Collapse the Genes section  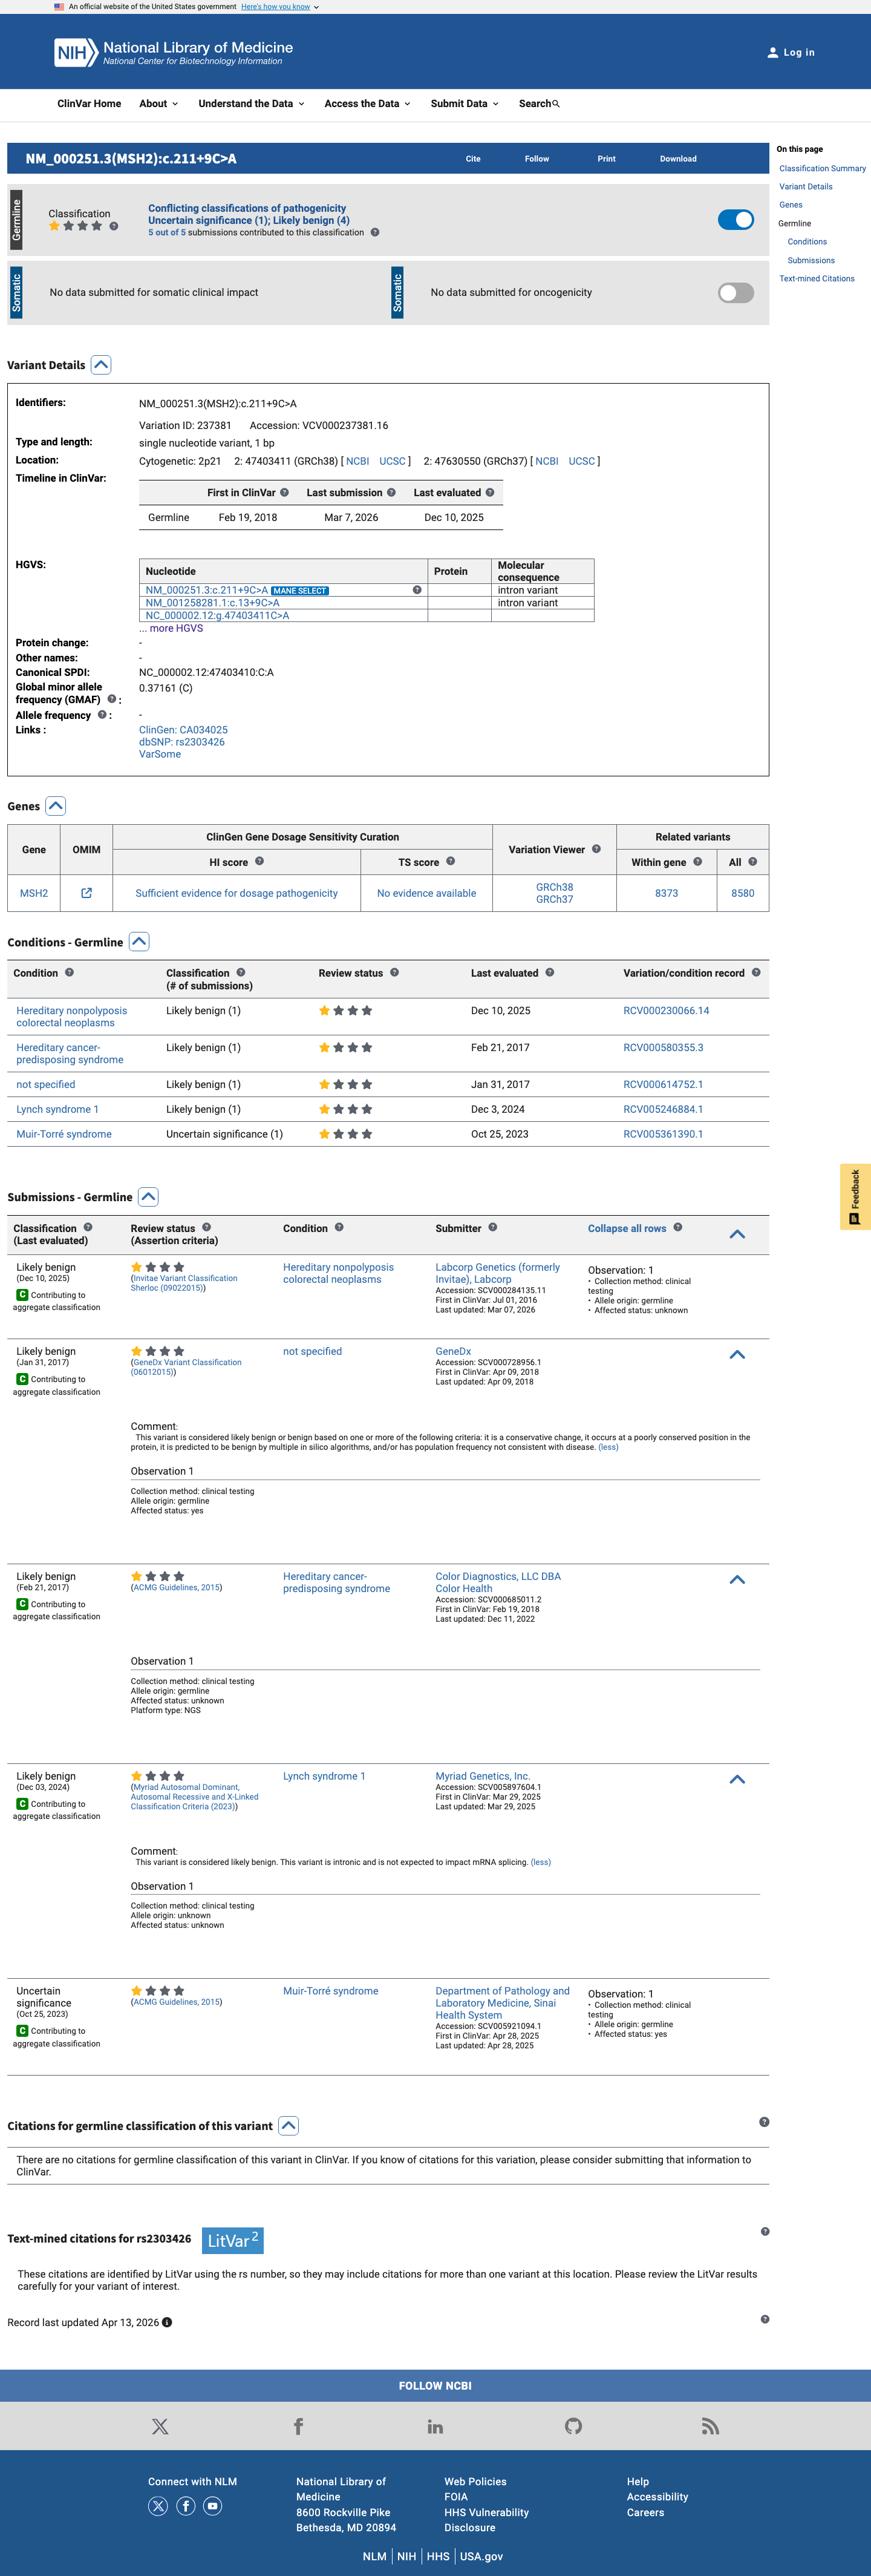tap(56, 806)
